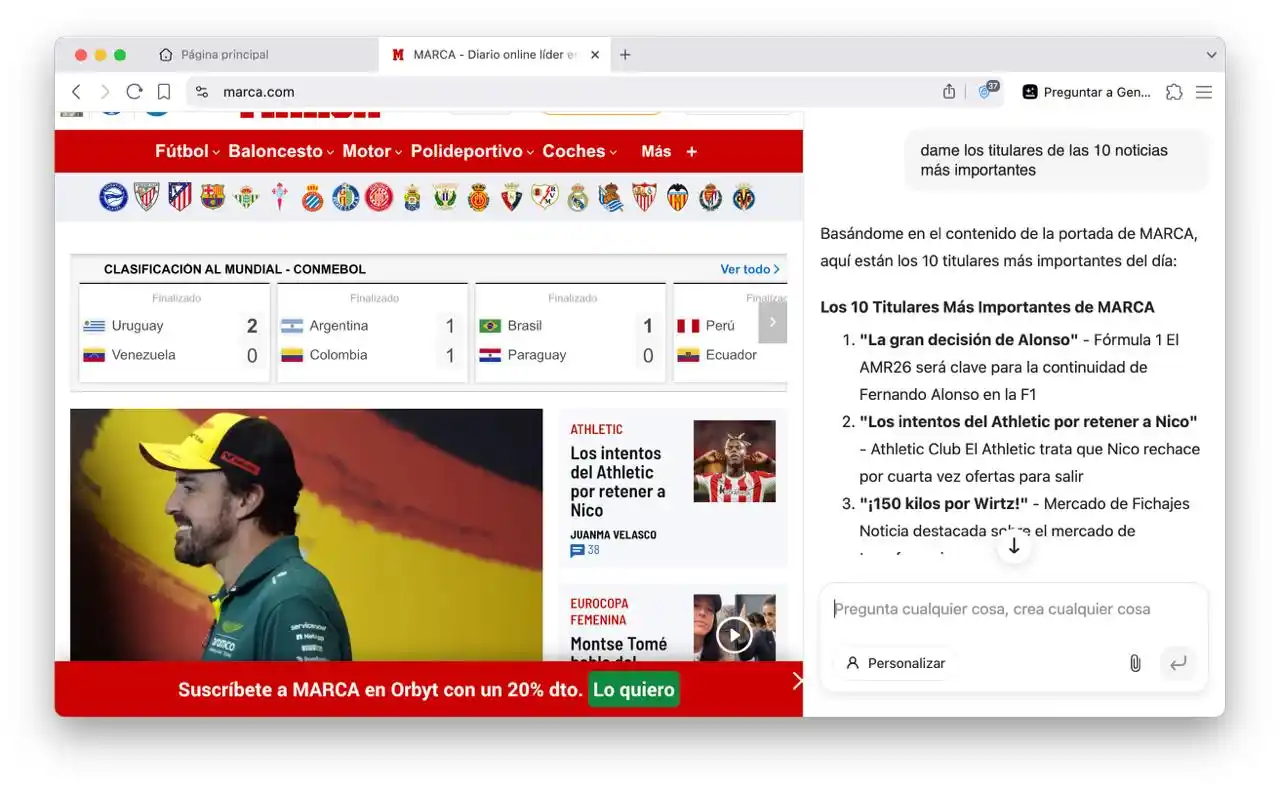Expand the Baloncesto menu
Screen dimensions: 1280x789
(x=281, y=151)
